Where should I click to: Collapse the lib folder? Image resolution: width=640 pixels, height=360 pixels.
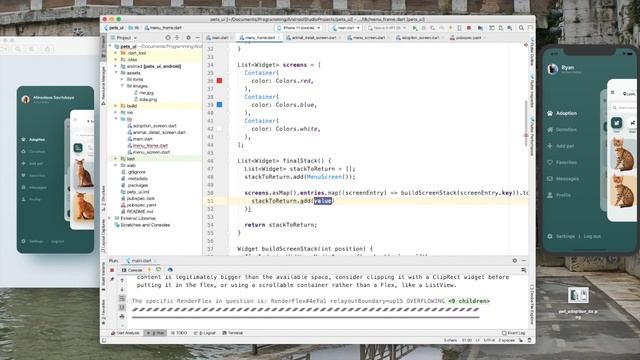(116, 119)
